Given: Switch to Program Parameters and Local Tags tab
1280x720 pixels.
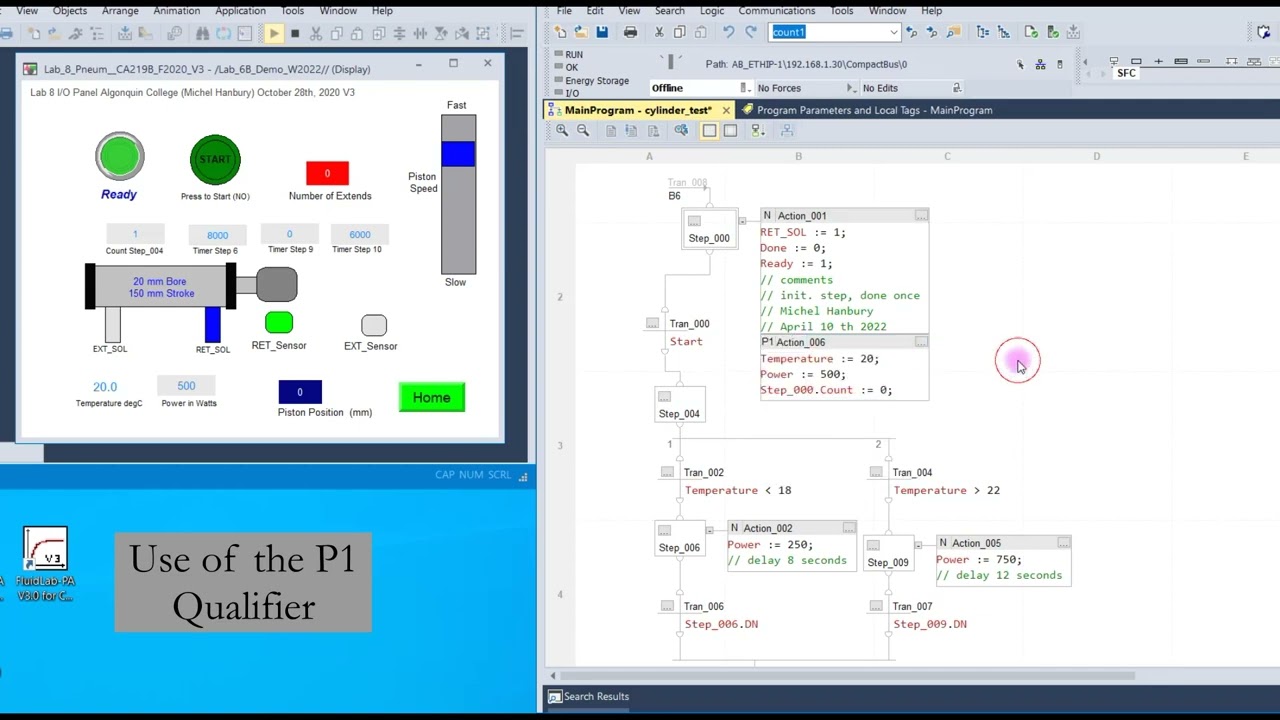Looking at the screenshot, I should 867,110.
